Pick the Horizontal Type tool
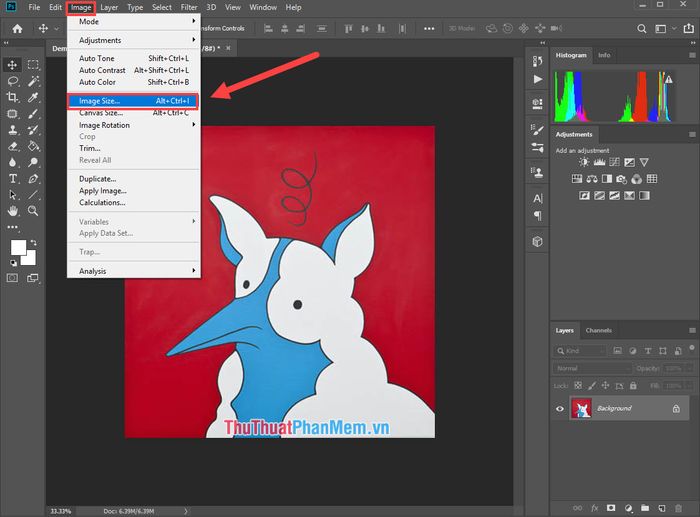This screenshot has width=700, height=517. [13, 179]
